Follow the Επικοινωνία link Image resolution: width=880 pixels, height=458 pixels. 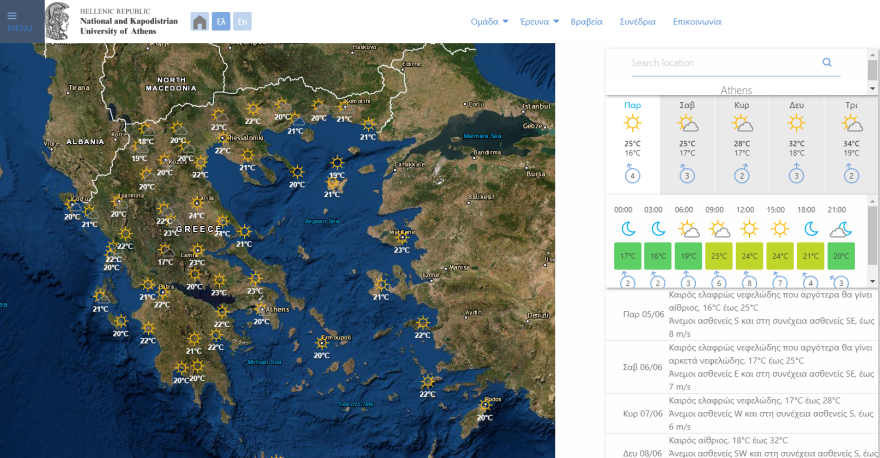click(697, 21)
